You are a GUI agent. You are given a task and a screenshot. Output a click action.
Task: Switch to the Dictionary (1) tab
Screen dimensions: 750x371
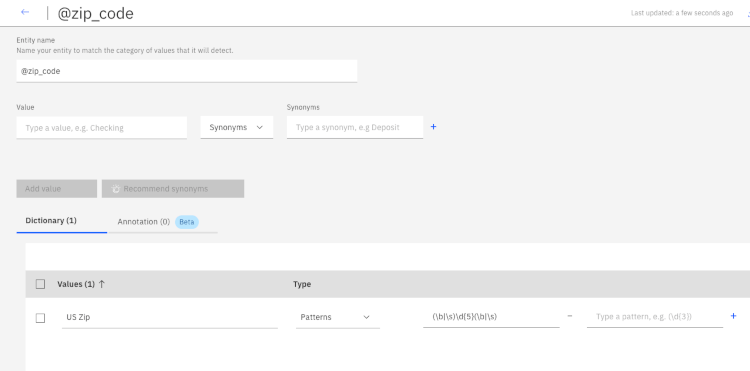click(61, 221)
